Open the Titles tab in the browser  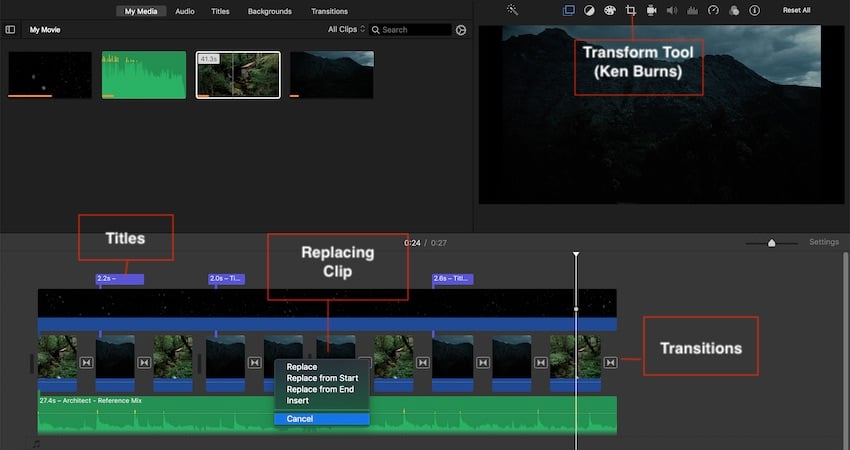coord(220,11)
